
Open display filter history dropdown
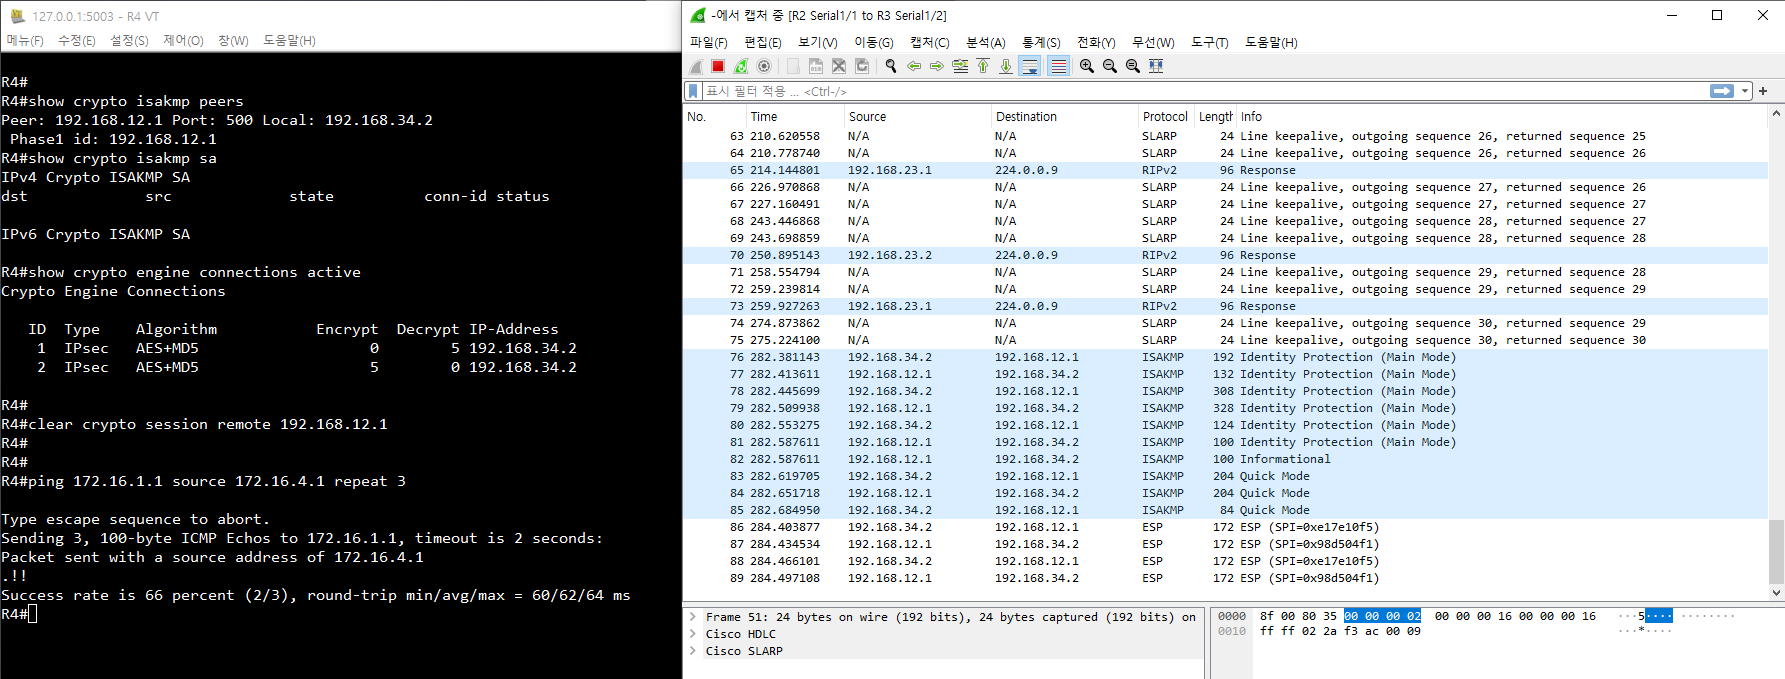pyautogui.click(x=1745, y=91)
